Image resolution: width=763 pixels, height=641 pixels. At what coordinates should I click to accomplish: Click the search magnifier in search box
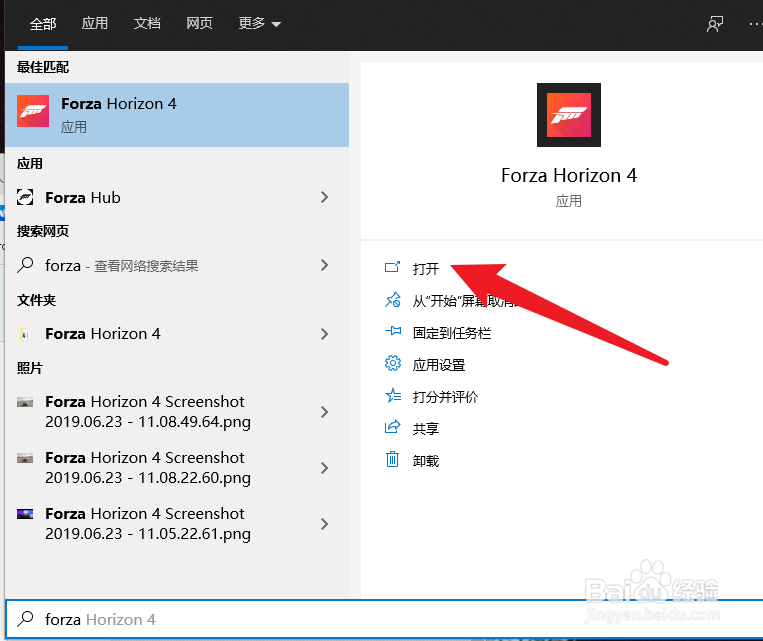click(25, 619)
